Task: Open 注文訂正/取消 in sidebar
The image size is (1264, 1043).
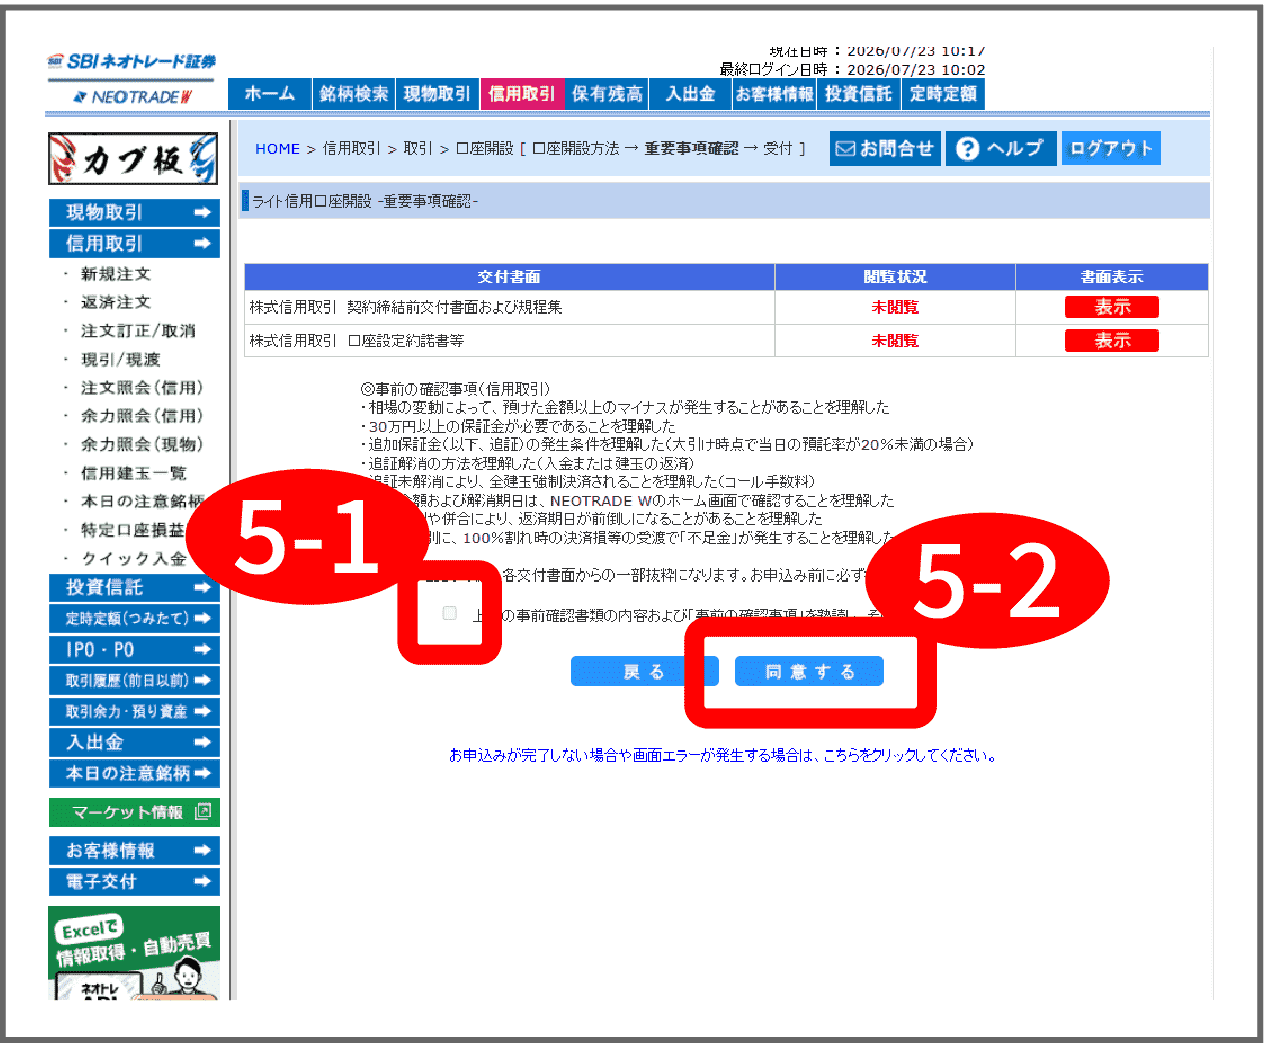Action: click(x=138, y=331)
